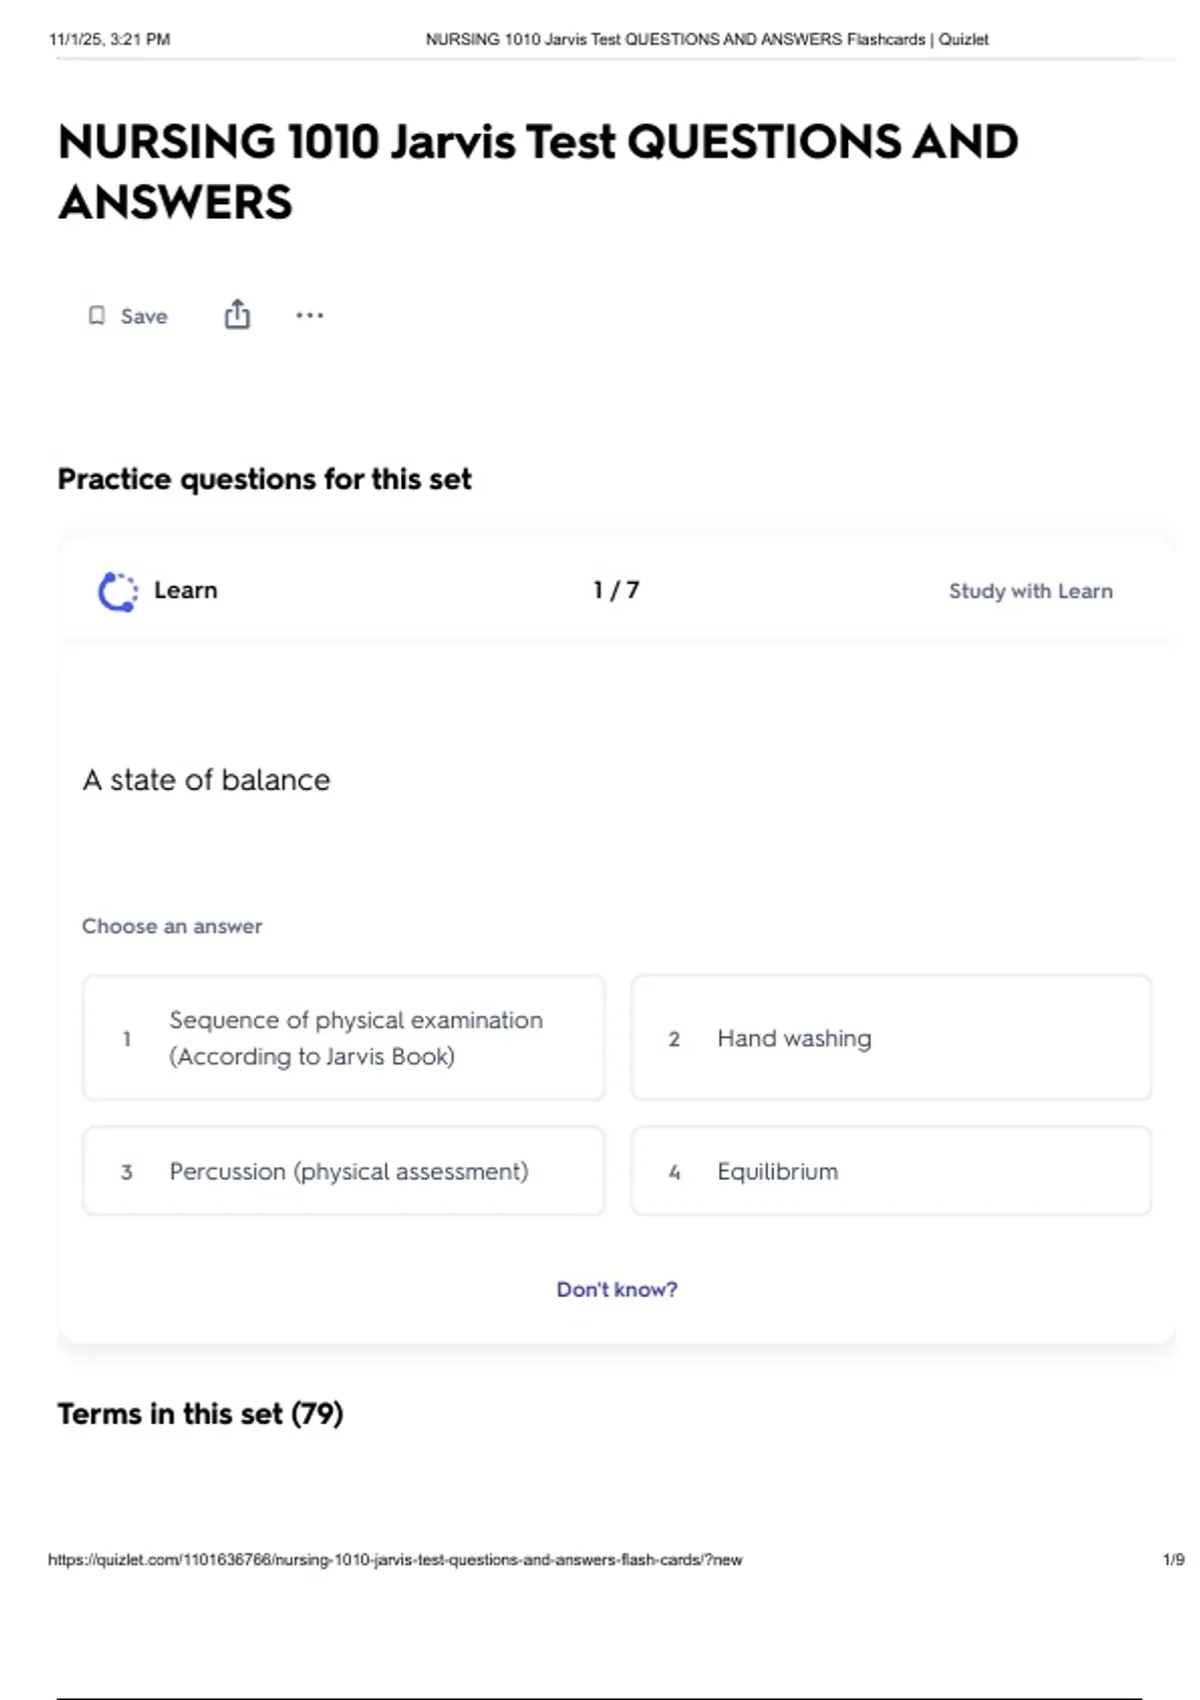Select answer 1 Sequence of physical examination
This screenshot has width=1200, height=1700.
coord(344,1038)
